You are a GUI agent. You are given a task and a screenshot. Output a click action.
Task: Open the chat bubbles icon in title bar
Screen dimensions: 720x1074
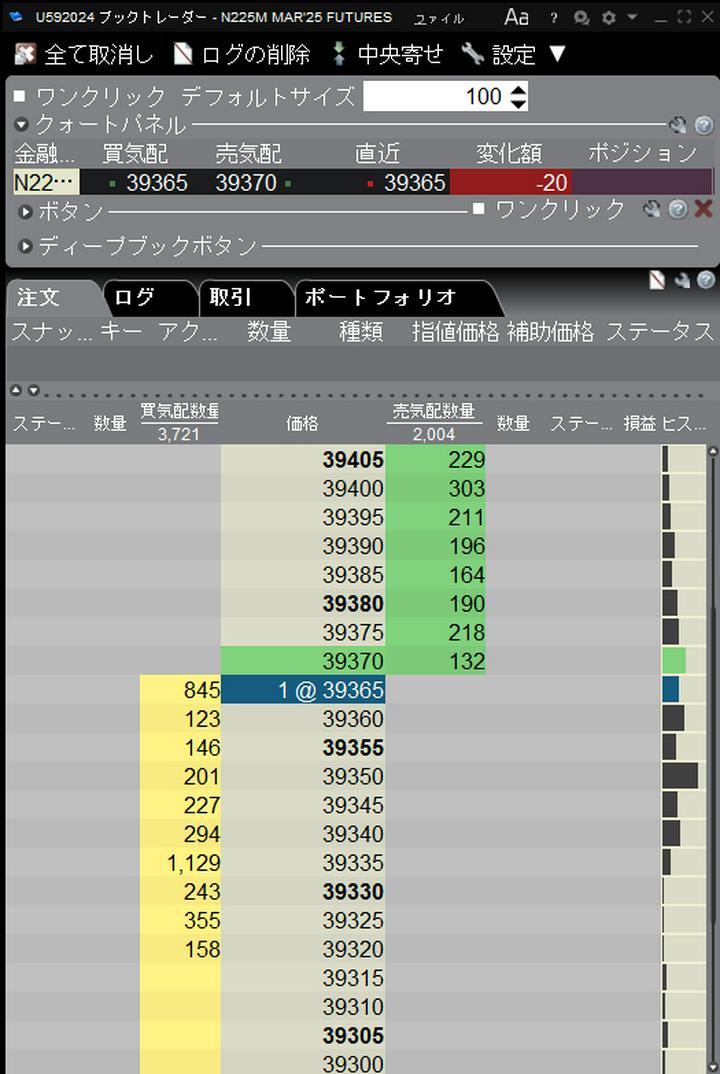tap(581, 18)
